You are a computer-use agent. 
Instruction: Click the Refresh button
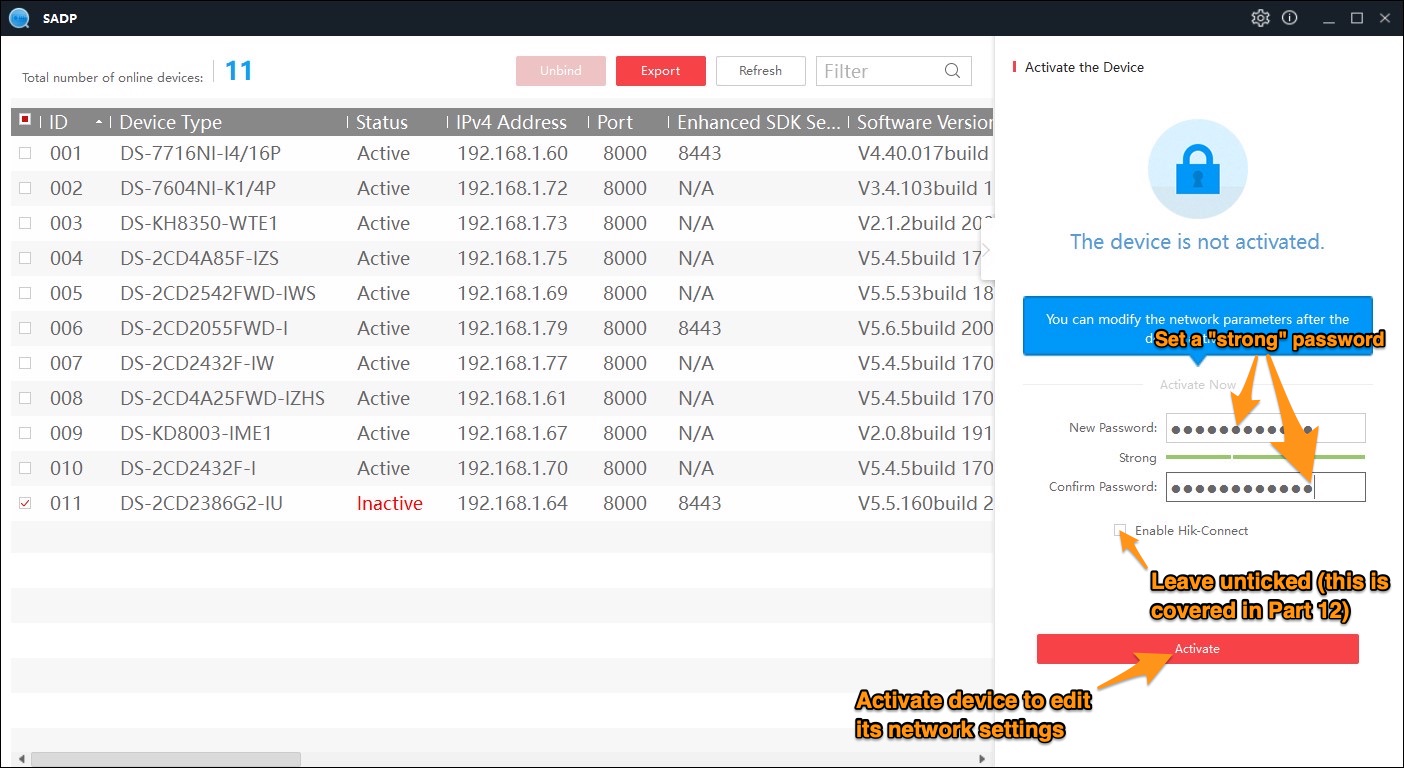point(760,70)
